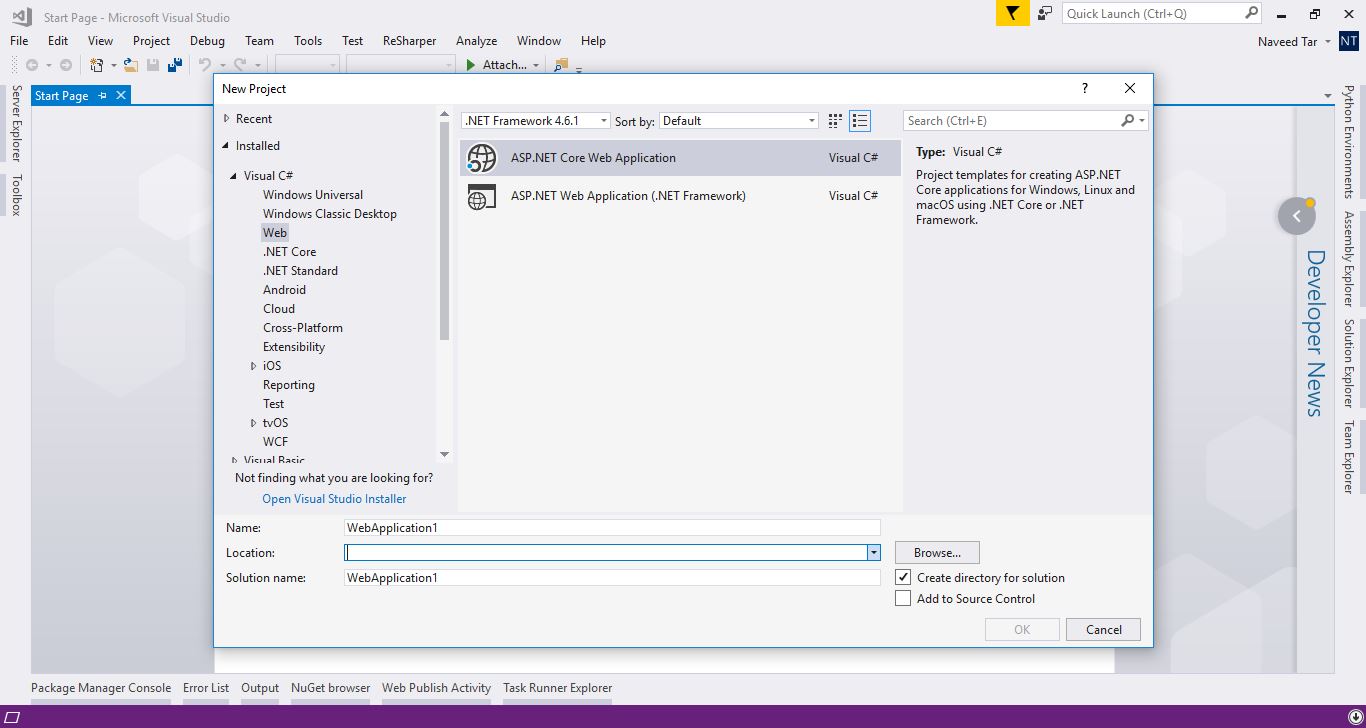Click the green Attach play icon
The image size is (1366, 728).
coord(470,65)
